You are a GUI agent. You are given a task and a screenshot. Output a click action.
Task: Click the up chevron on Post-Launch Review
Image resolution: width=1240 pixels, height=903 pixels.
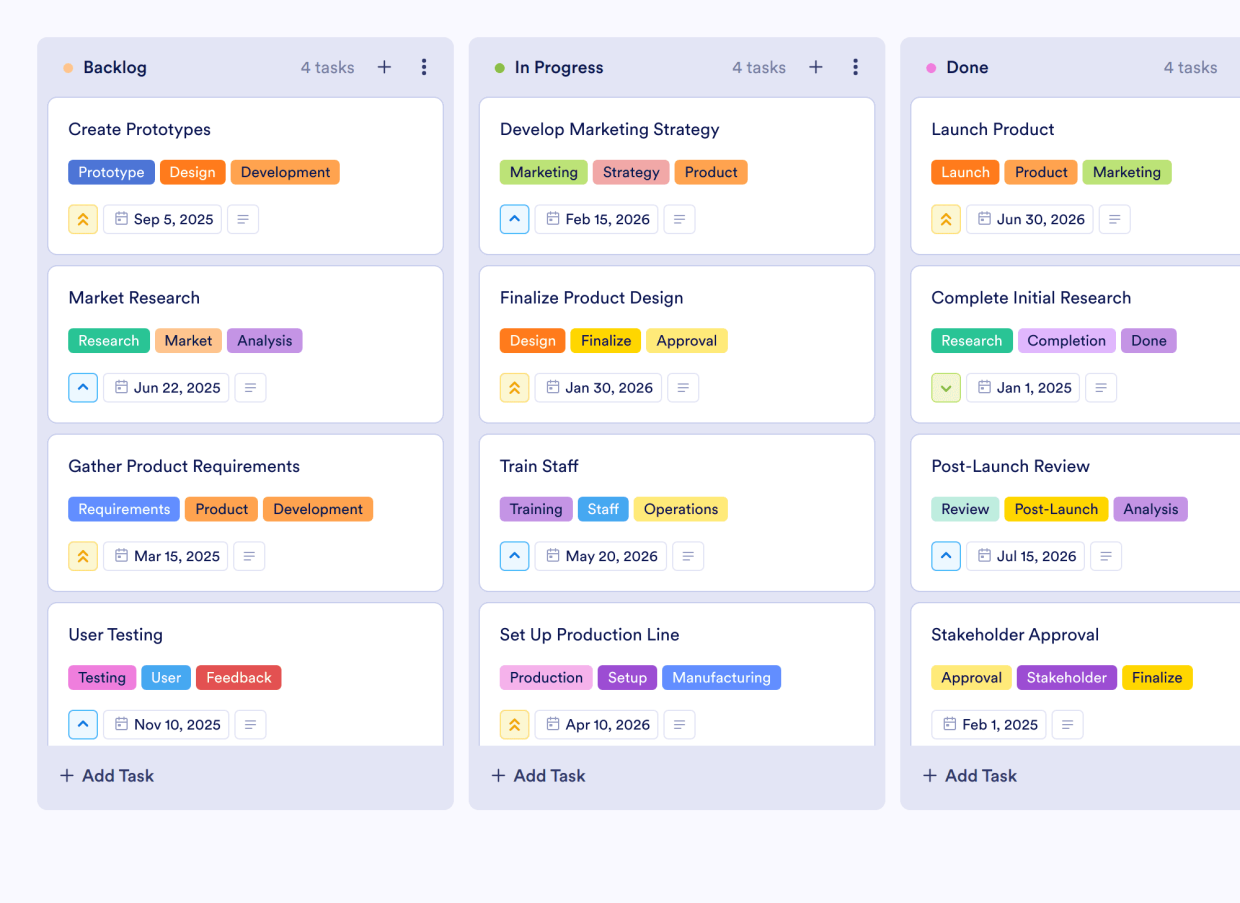click(946, 556)
